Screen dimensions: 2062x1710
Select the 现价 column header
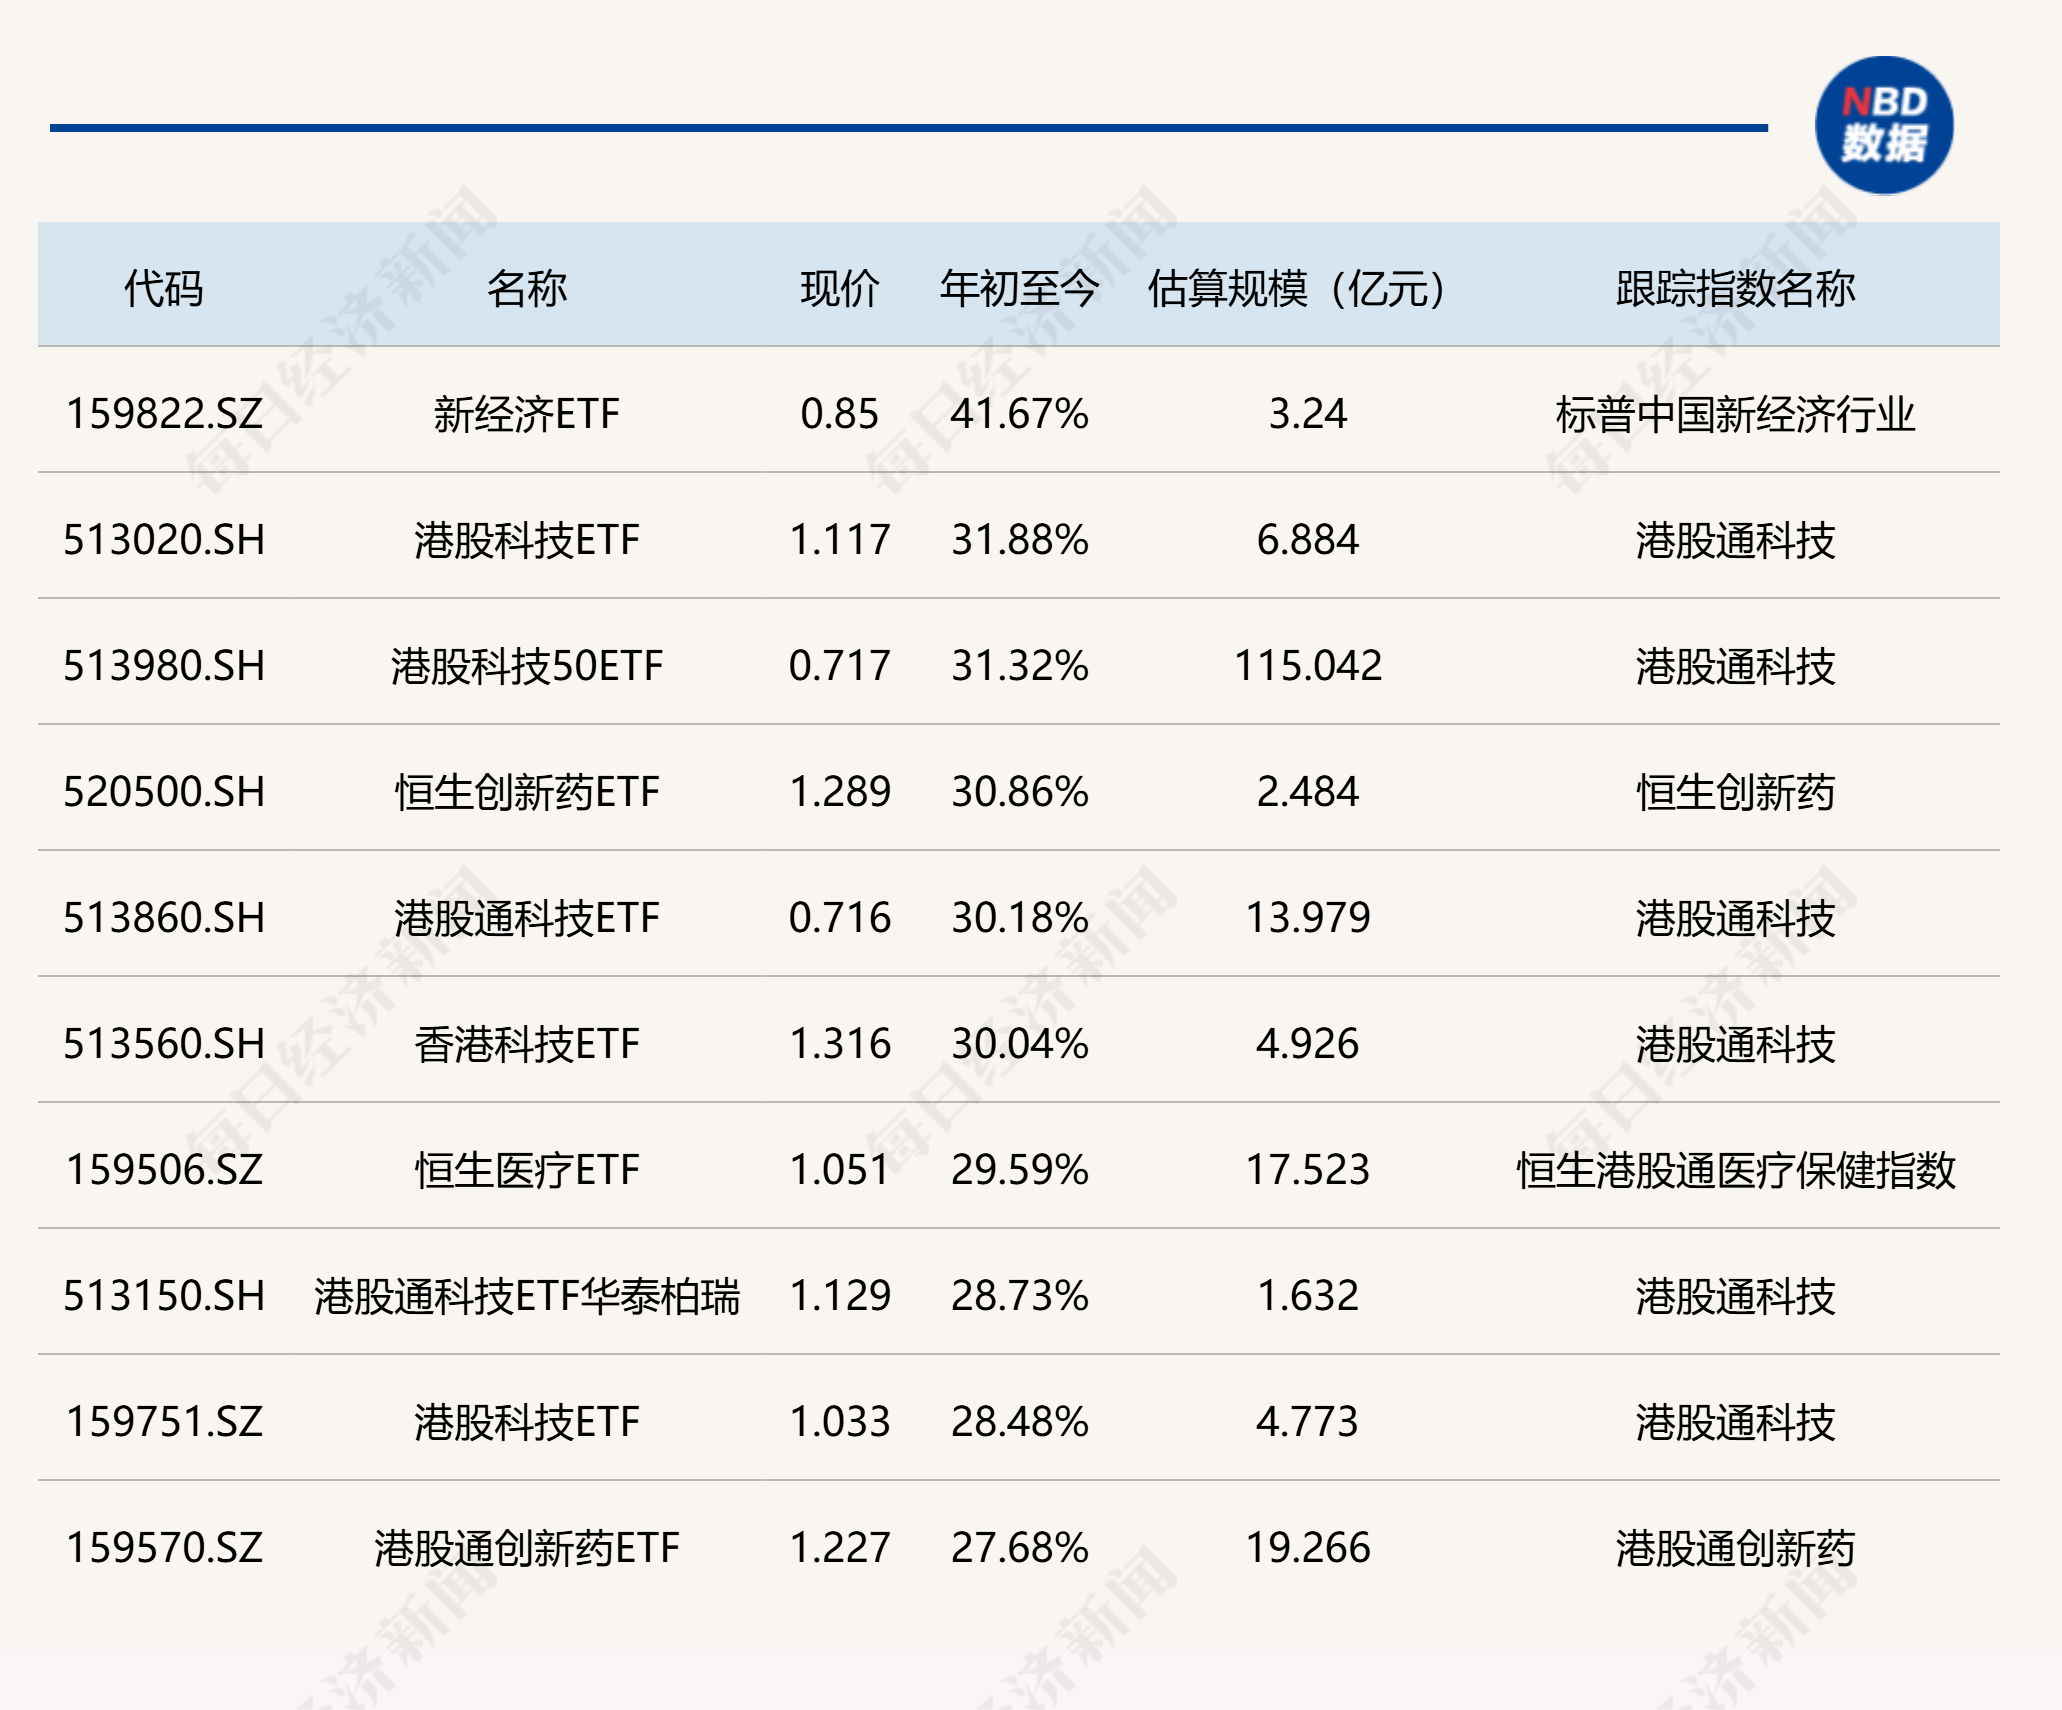pyautogui.click(x=838, y=285)
